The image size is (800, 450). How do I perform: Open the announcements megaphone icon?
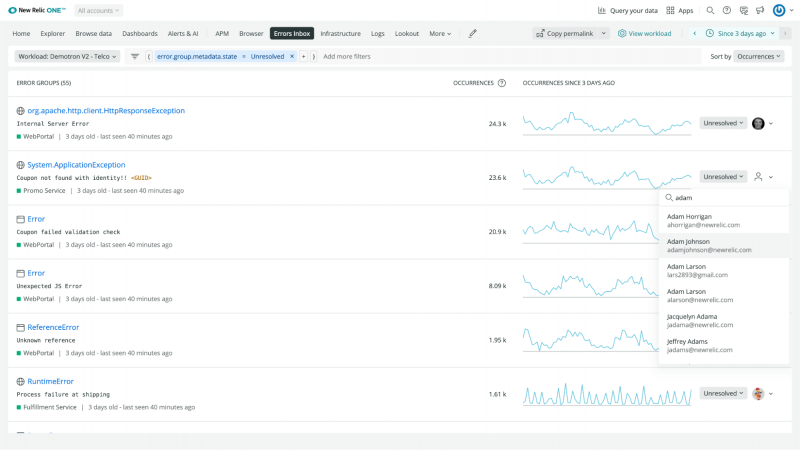tap(760, 10)
